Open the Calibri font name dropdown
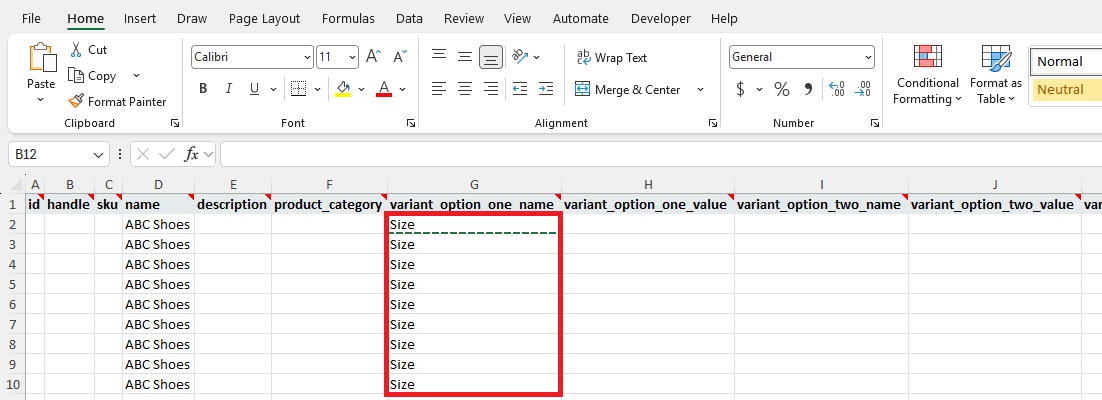 click(x=307, y=57)
